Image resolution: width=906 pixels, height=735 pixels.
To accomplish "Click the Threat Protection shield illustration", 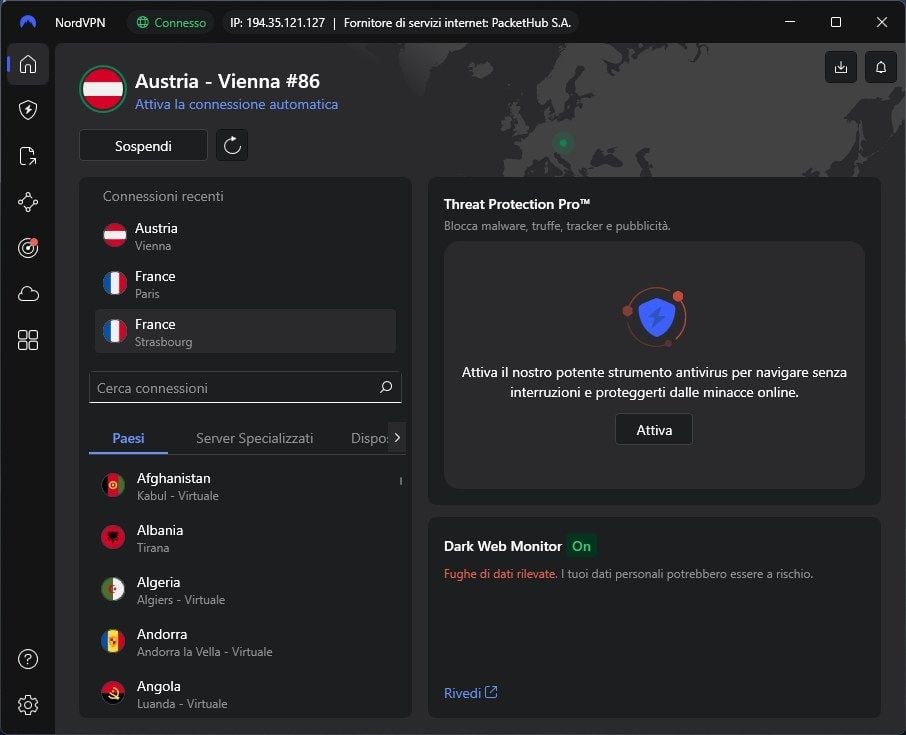I will (655, 316).
